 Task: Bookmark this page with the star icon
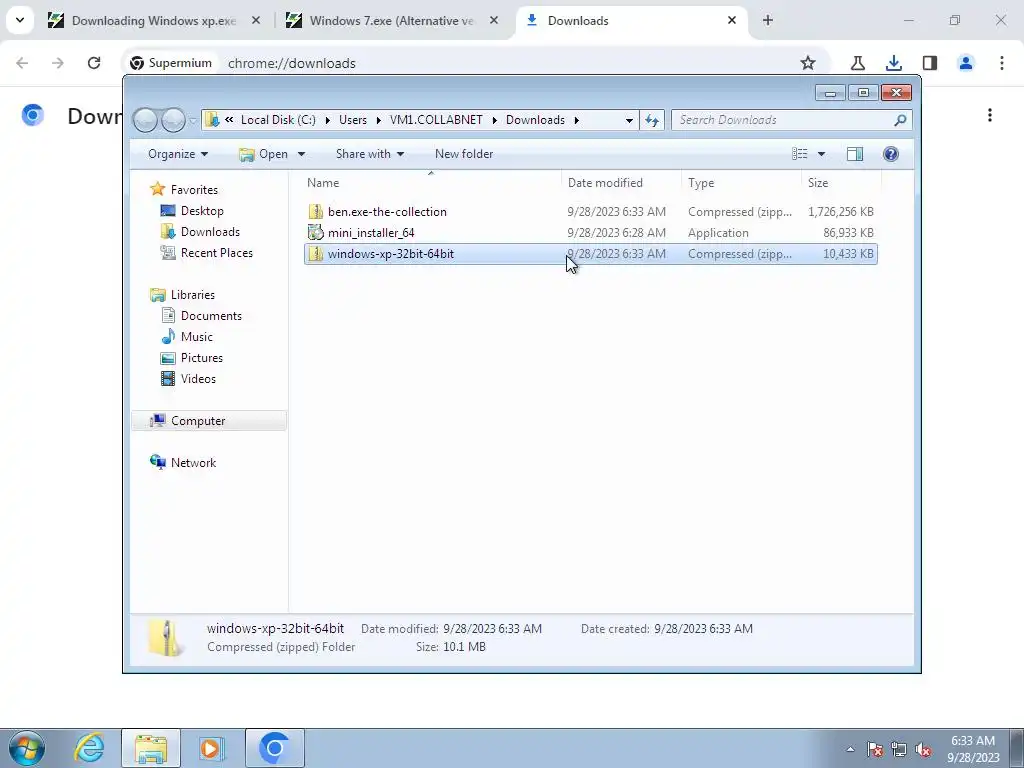808,63
